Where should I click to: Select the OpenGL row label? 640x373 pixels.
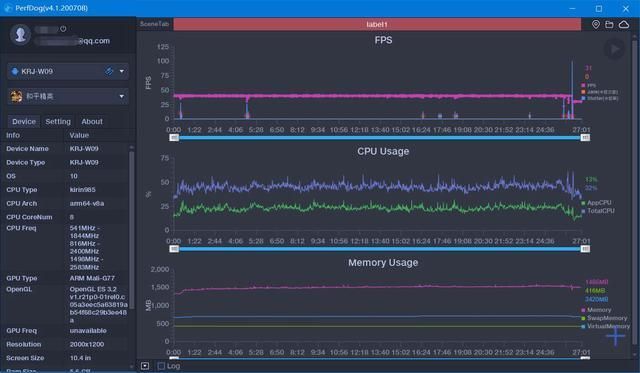(19, 289)
